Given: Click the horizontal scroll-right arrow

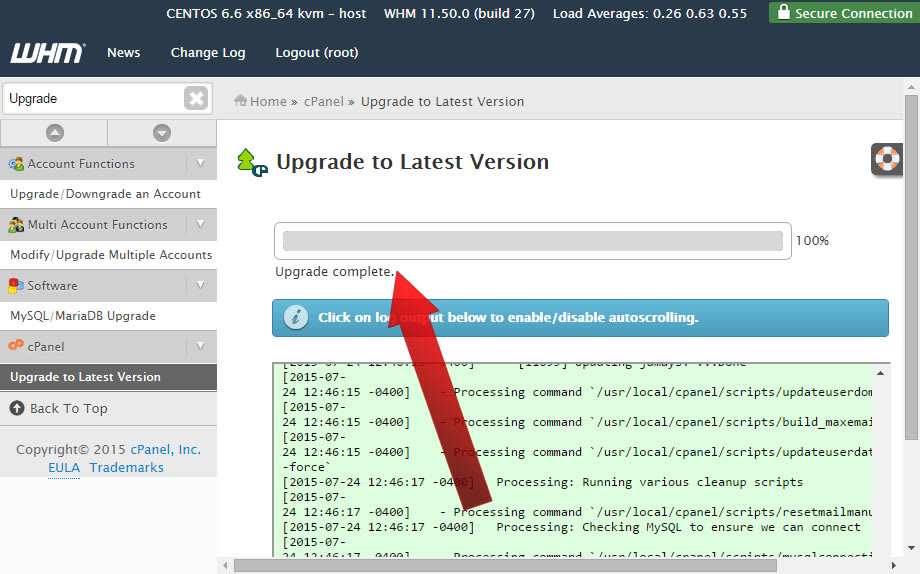Looking at the screenshot, I should pyautogui.click(x=894, y=566).
